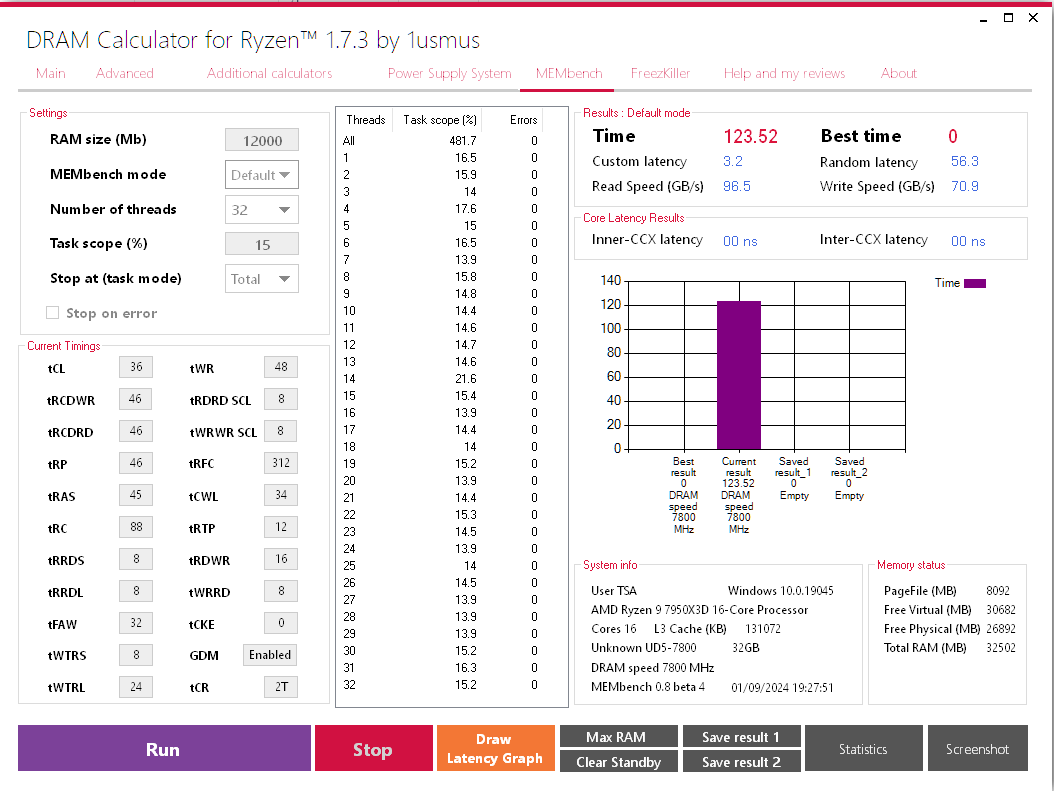This screenshot has width=1054, height=791.
Task: Click Draw Latency Graph button
Action: (495, 748)
